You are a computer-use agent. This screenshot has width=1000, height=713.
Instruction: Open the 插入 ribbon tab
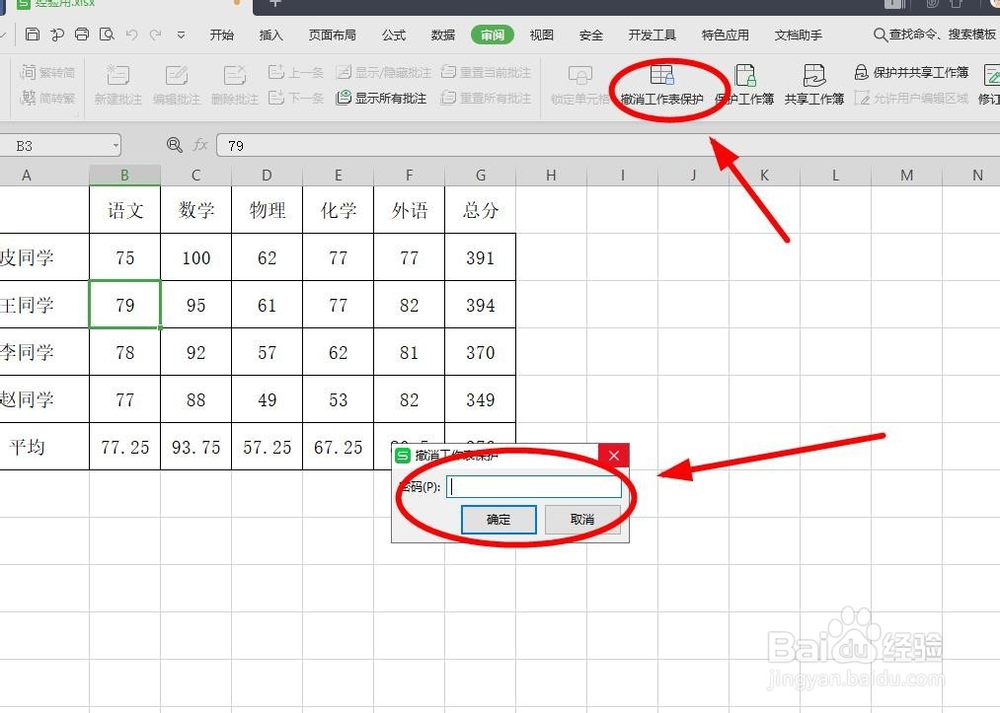pyautogui.click(x=270, y=35)
